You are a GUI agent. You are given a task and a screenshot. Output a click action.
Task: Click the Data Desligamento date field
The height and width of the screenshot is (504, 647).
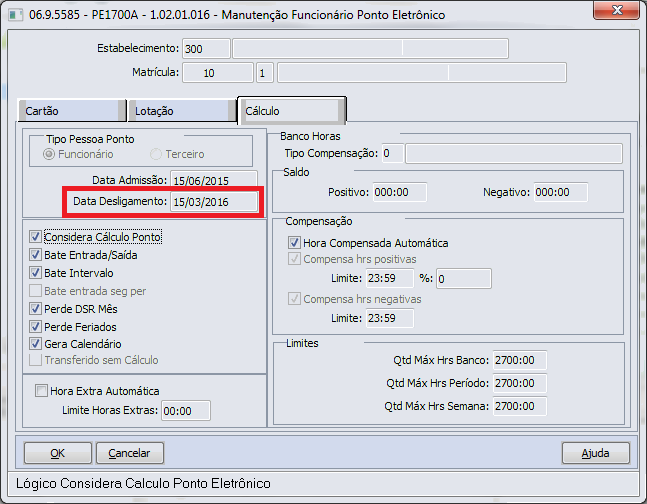click(214, 202)
